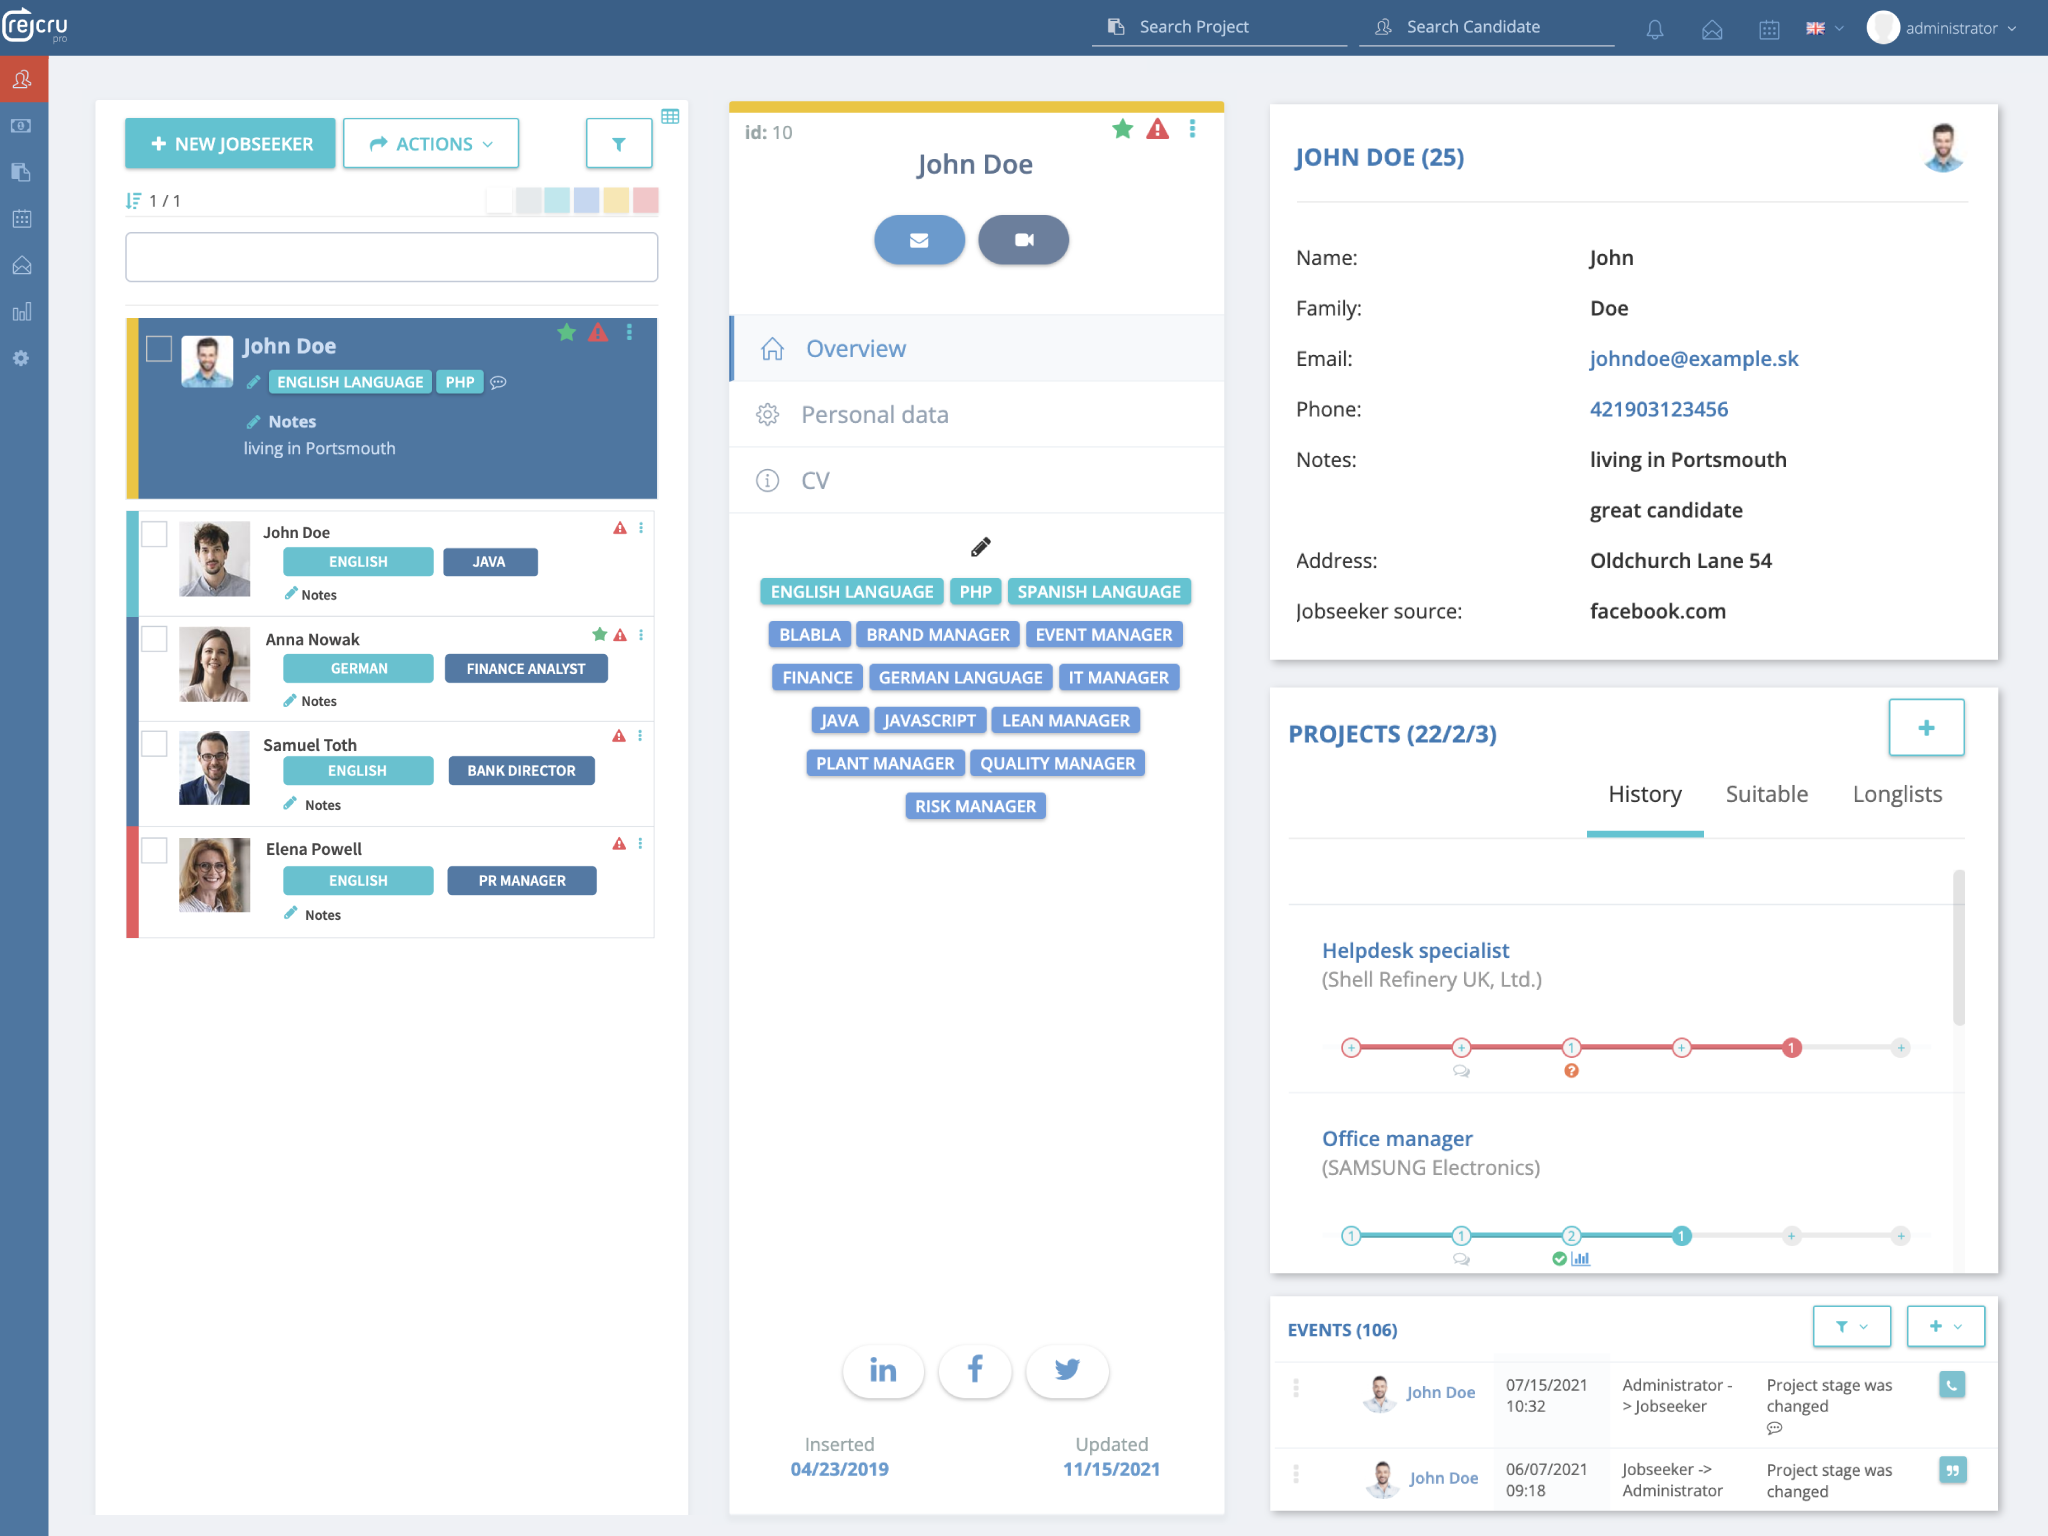Screen dimensions: 2048x1536
Task: Select the yellow color filter swatch
Action: tap(616, 200)
